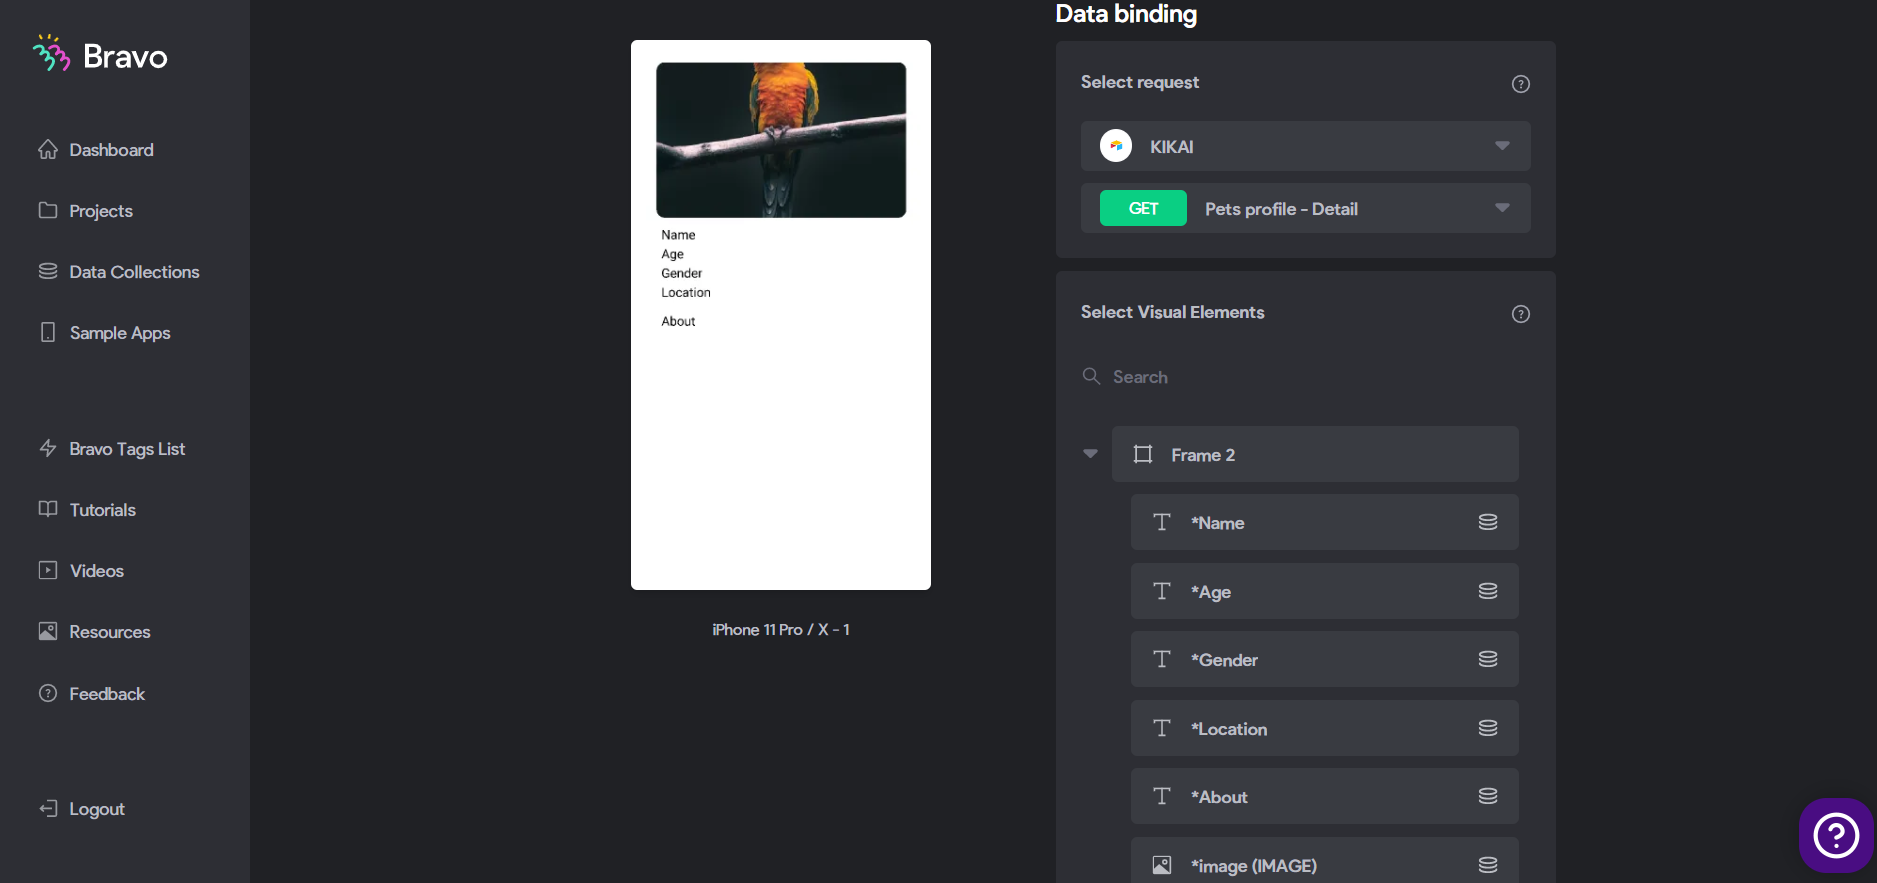The image size is (1877, 883).
Task: Open Sample Apps
Action: point(105,333)
